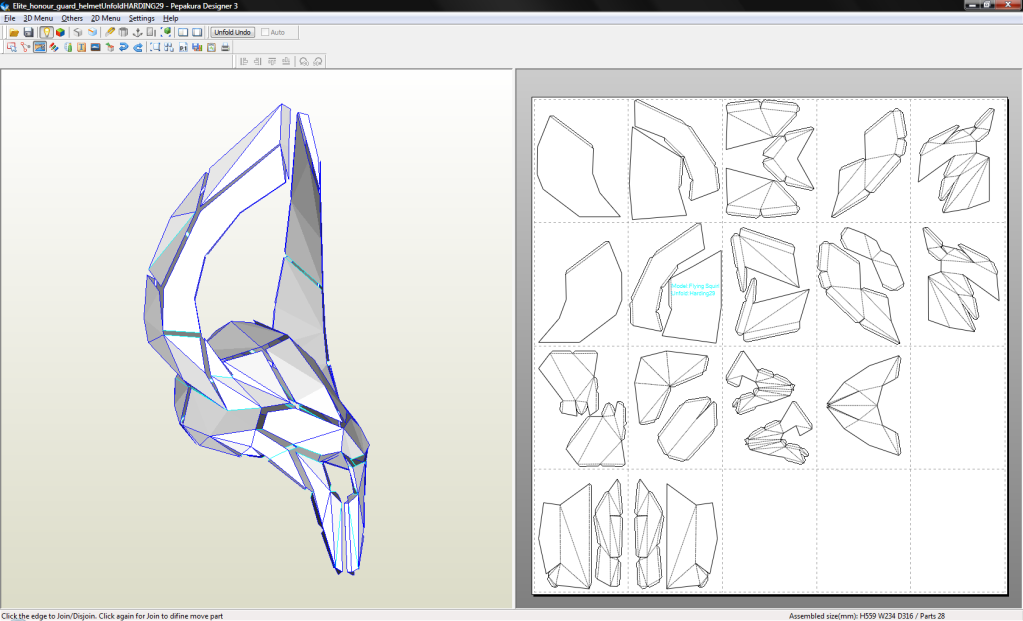This screenshot has height=621, width=1023.
Task: Click the green cube fit-view icon
Action: click(x=166, y=32)
